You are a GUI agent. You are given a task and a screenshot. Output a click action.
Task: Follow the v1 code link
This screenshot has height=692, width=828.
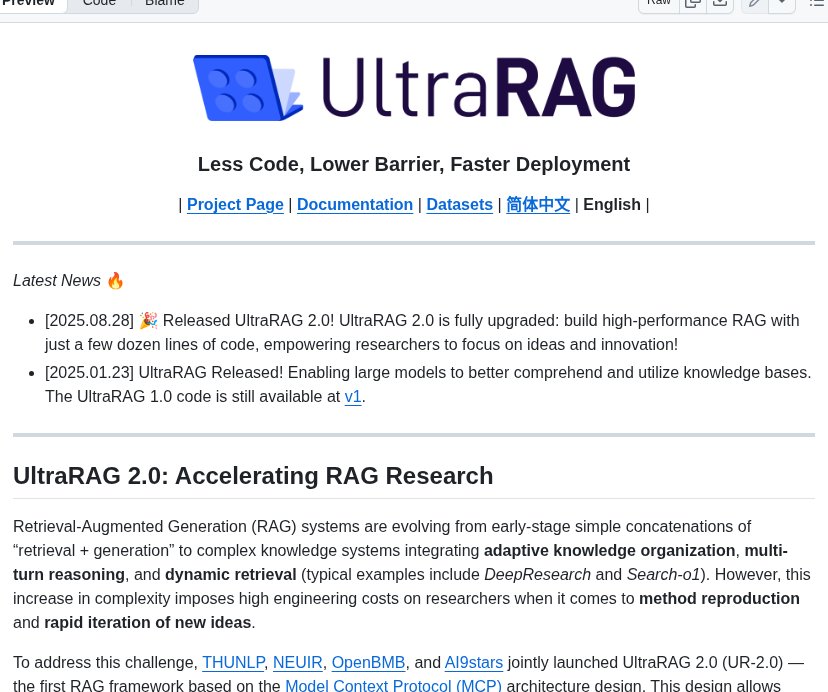pos(353,396)
